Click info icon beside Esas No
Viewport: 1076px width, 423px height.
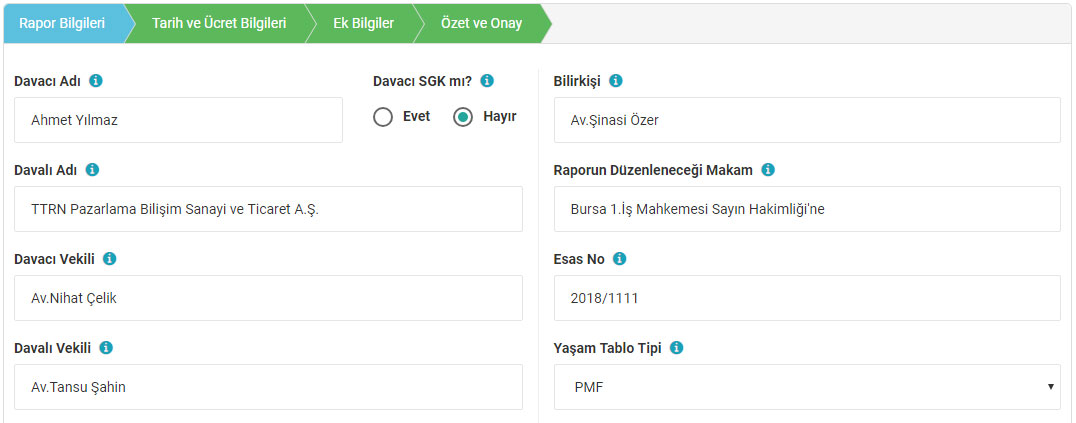(x=620, y=259)
